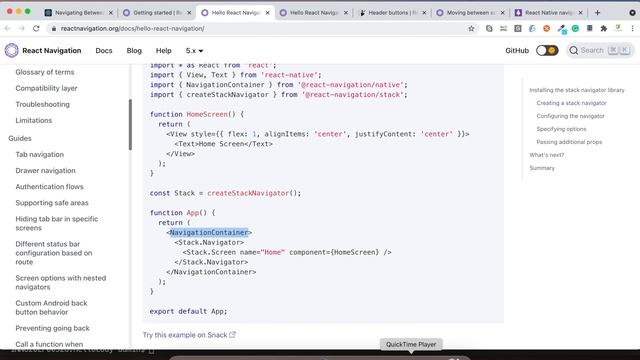Viewport: 640px width, 360px height.
Task: Open Screen options with nested navigators
Action: (61, 282)
